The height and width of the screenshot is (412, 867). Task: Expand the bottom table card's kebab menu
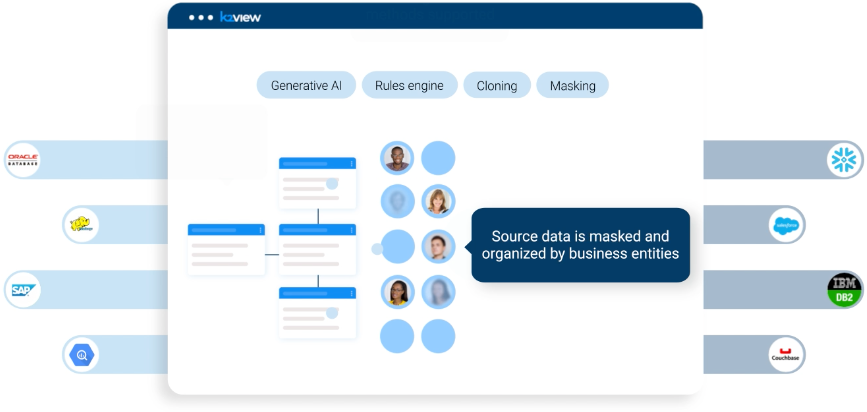pos(351,292)
